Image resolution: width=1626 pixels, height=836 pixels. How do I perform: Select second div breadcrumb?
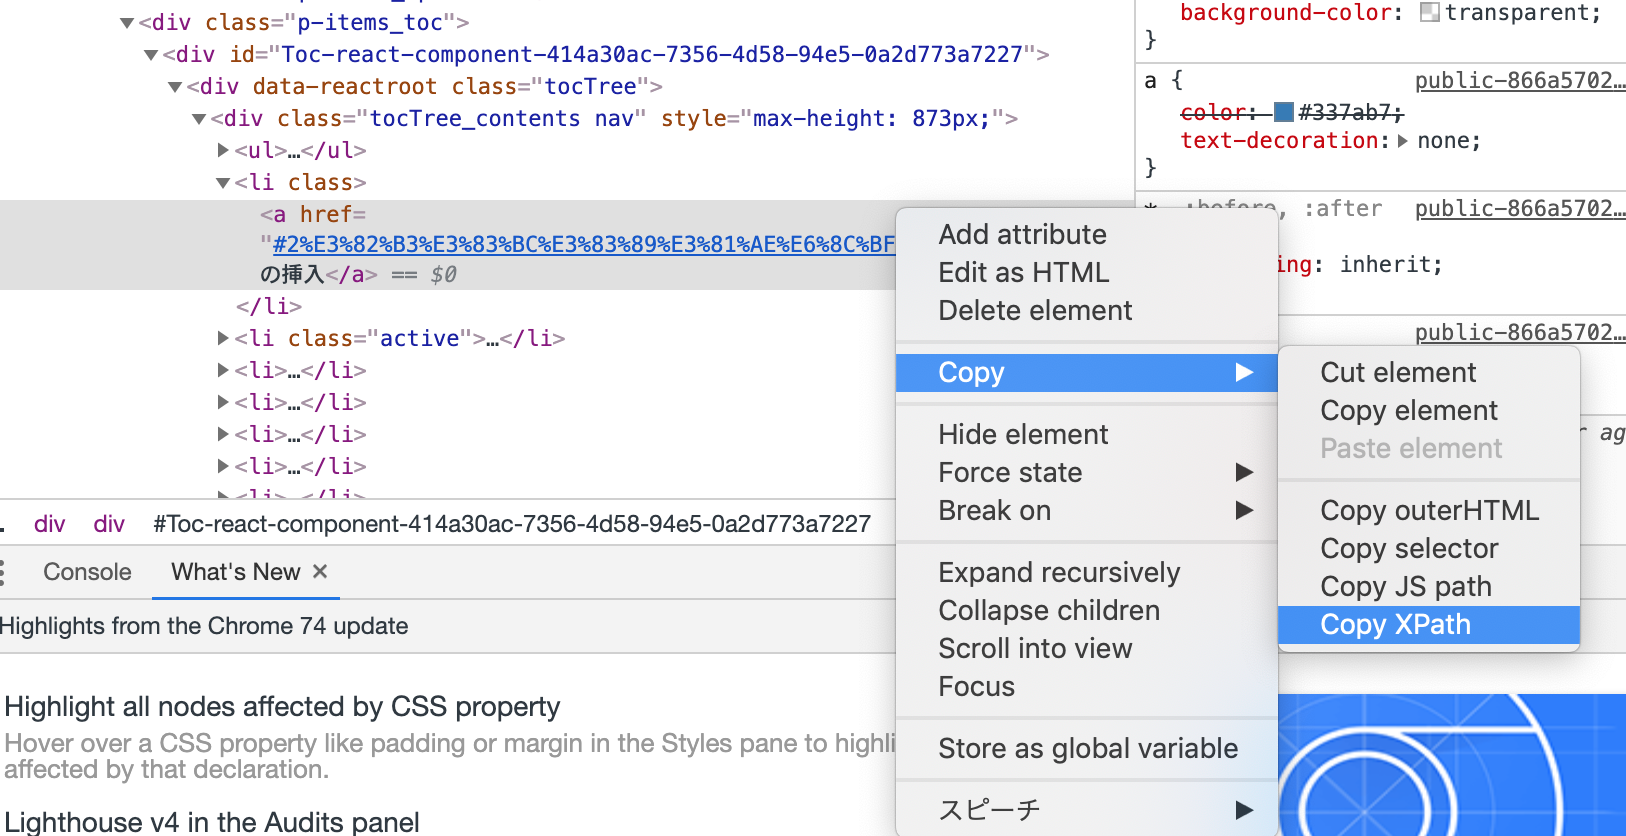coord(109,524)
